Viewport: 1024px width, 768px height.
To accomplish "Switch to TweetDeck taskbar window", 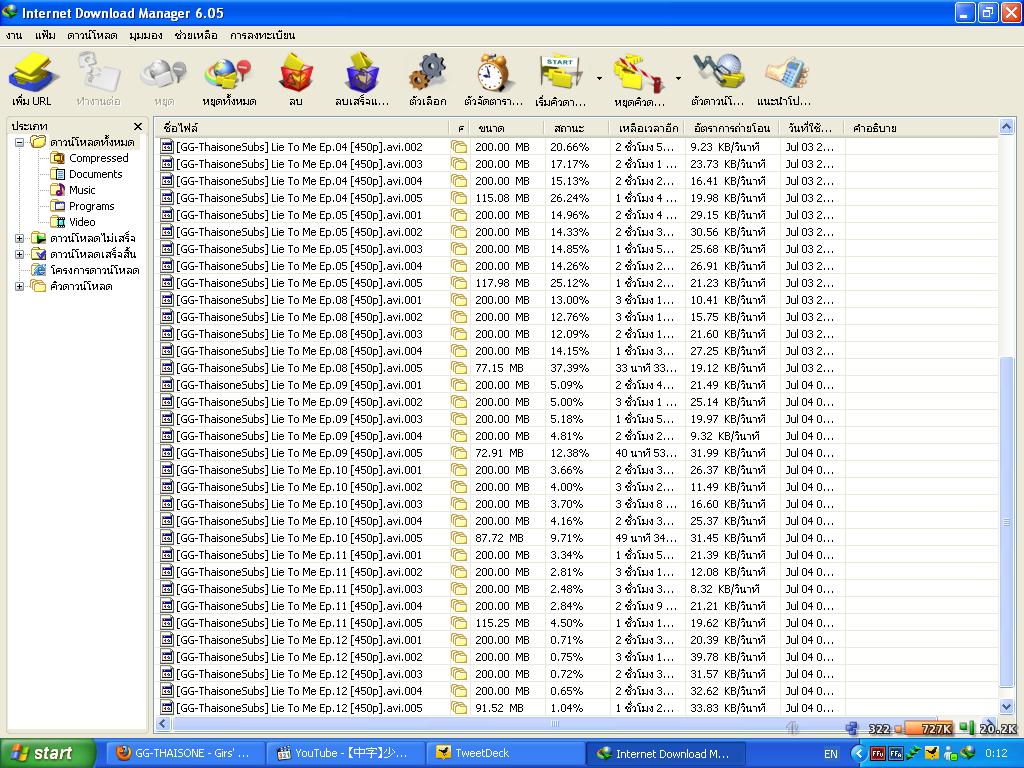I will [x=505, y=753].
